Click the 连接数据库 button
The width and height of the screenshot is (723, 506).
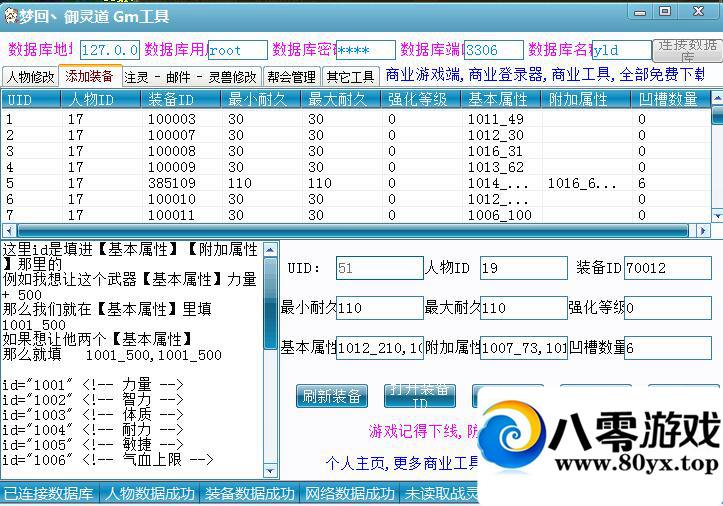coord(685,50)
